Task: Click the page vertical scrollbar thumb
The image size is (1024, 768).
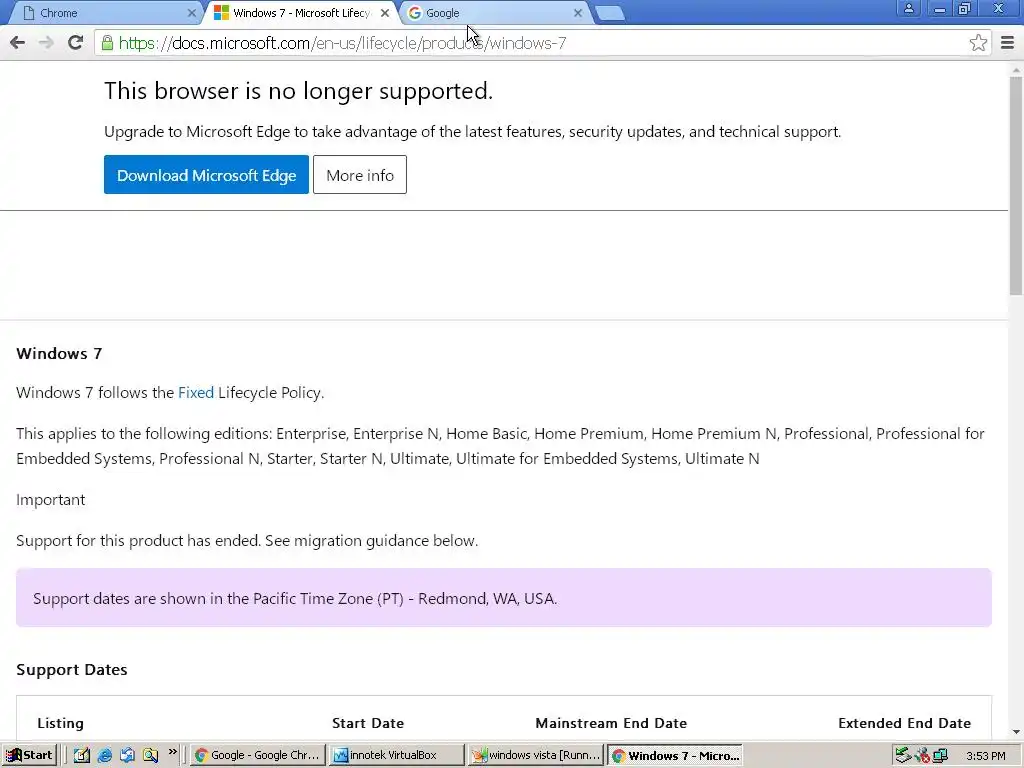Action: (x=1016, y=184)
